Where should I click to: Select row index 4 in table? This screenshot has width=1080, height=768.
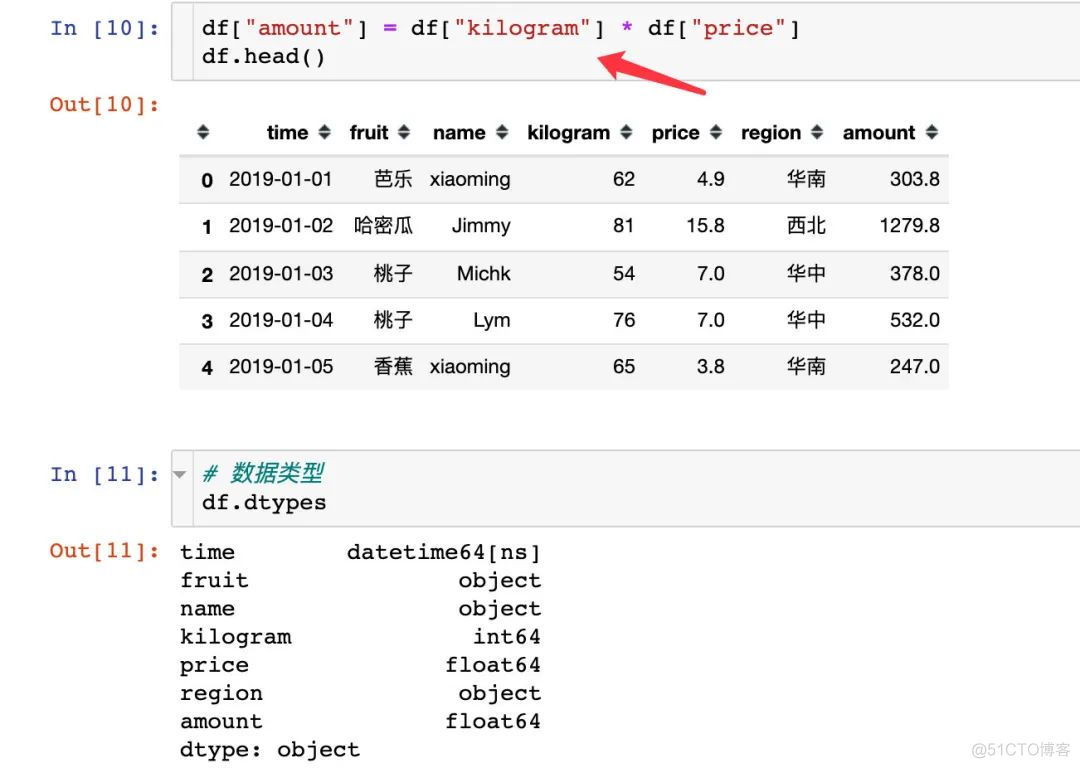click(x=207, y=368)
